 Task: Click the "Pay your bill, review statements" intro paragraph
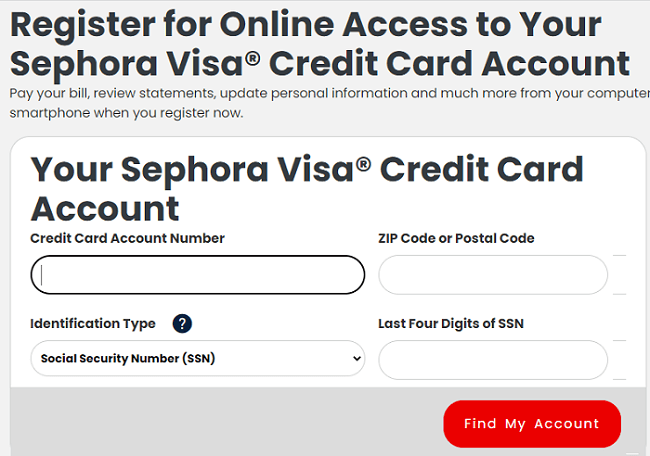click(330, 103)
